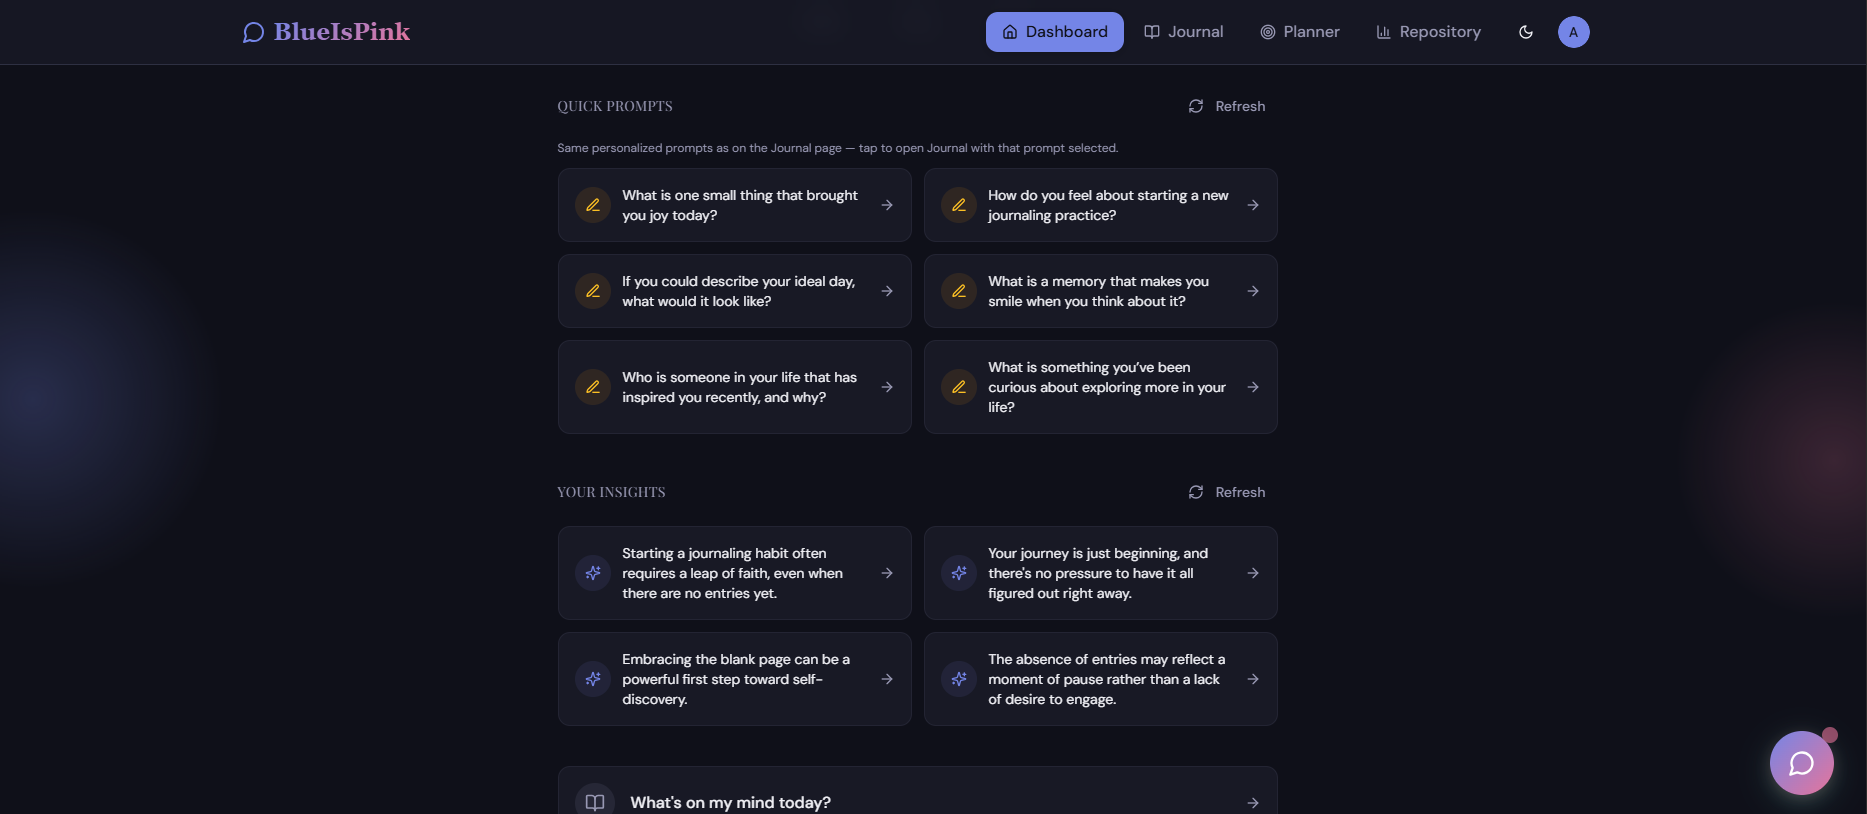The height and width of the screenshot is (814, 1867).
Task: Select the someone who inspired you prompt card
Action: point(735,387)
